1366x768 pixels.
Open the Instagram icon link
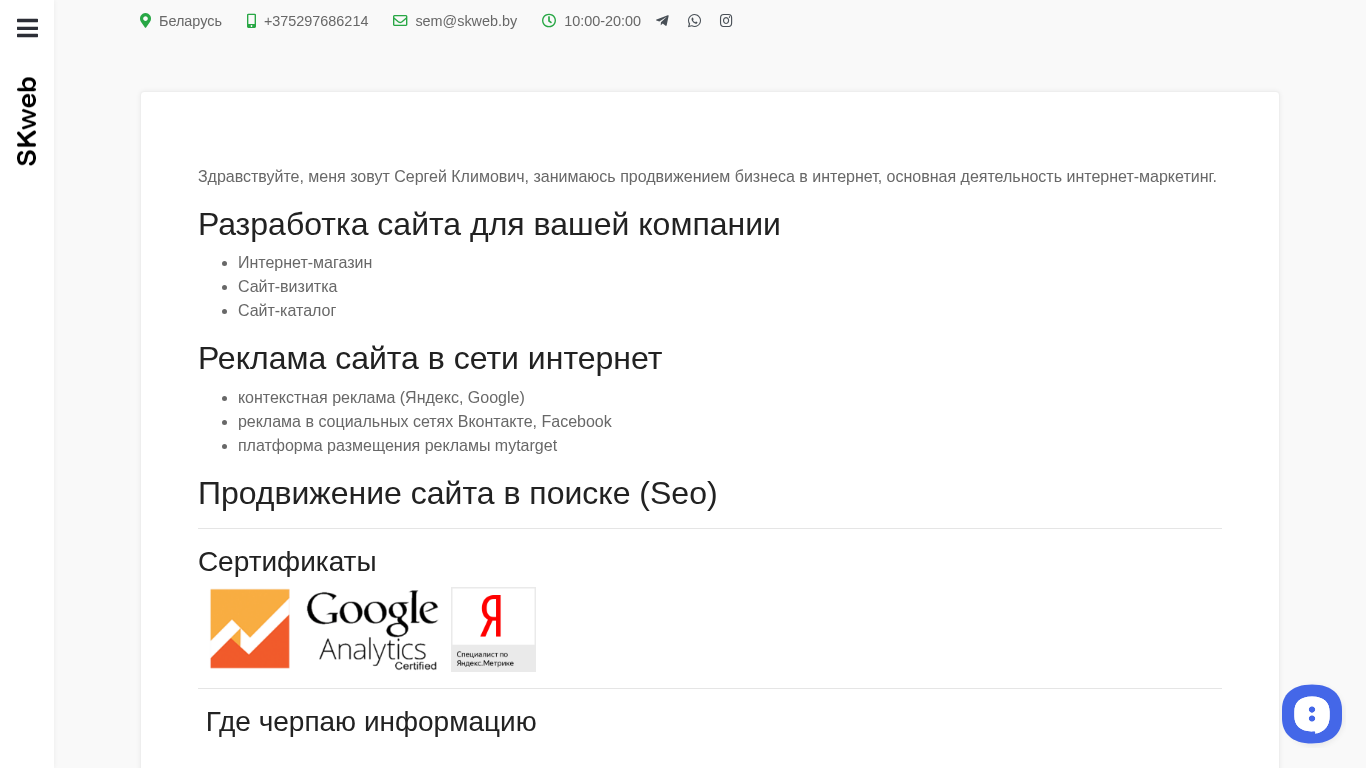coord(726,21)
